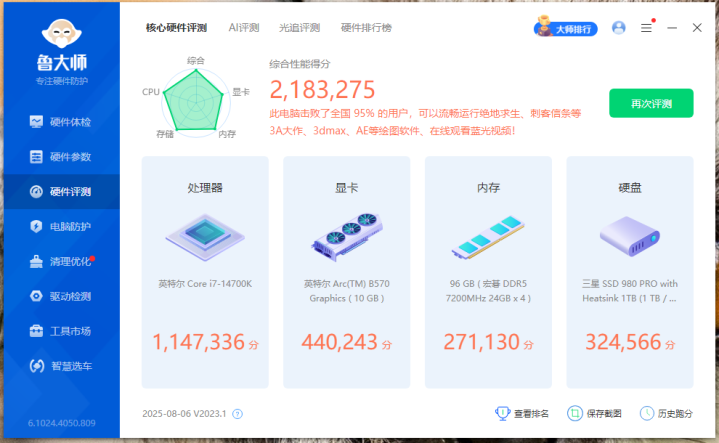Click the 综合性能得分 heading
The width and height of the screenshot is (719, 443).
pos(300,64)
